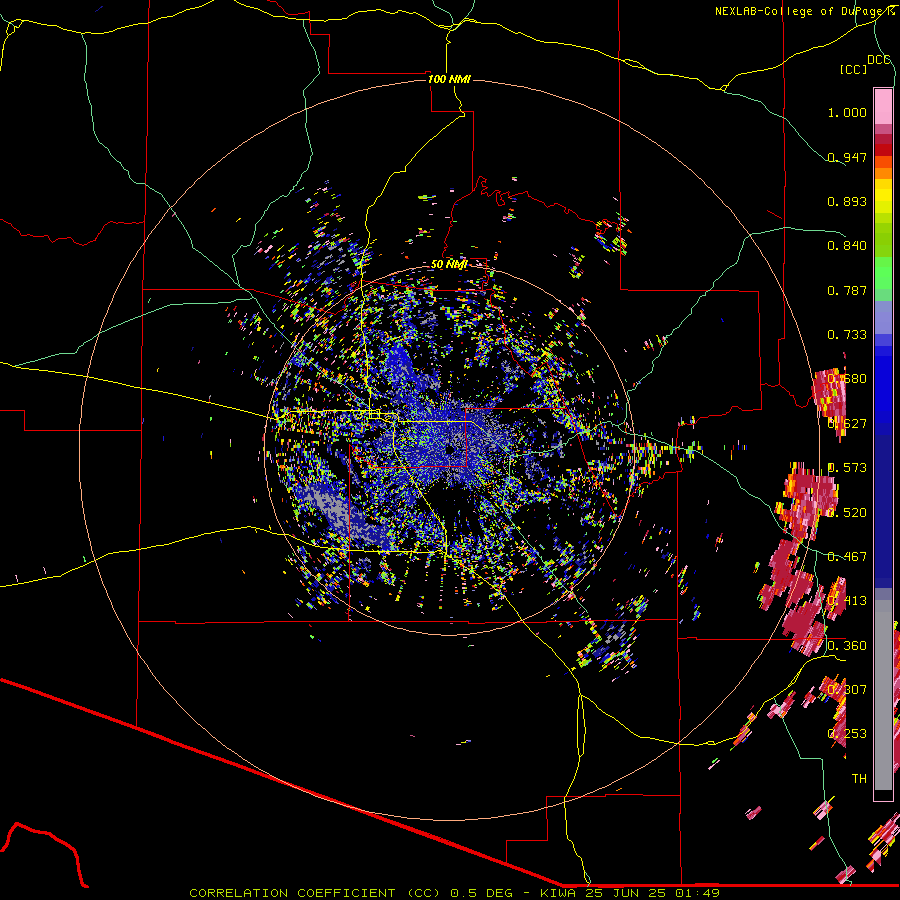900x900 pixels.
Task: Click the 0.573 scale value
Action: 847,468
